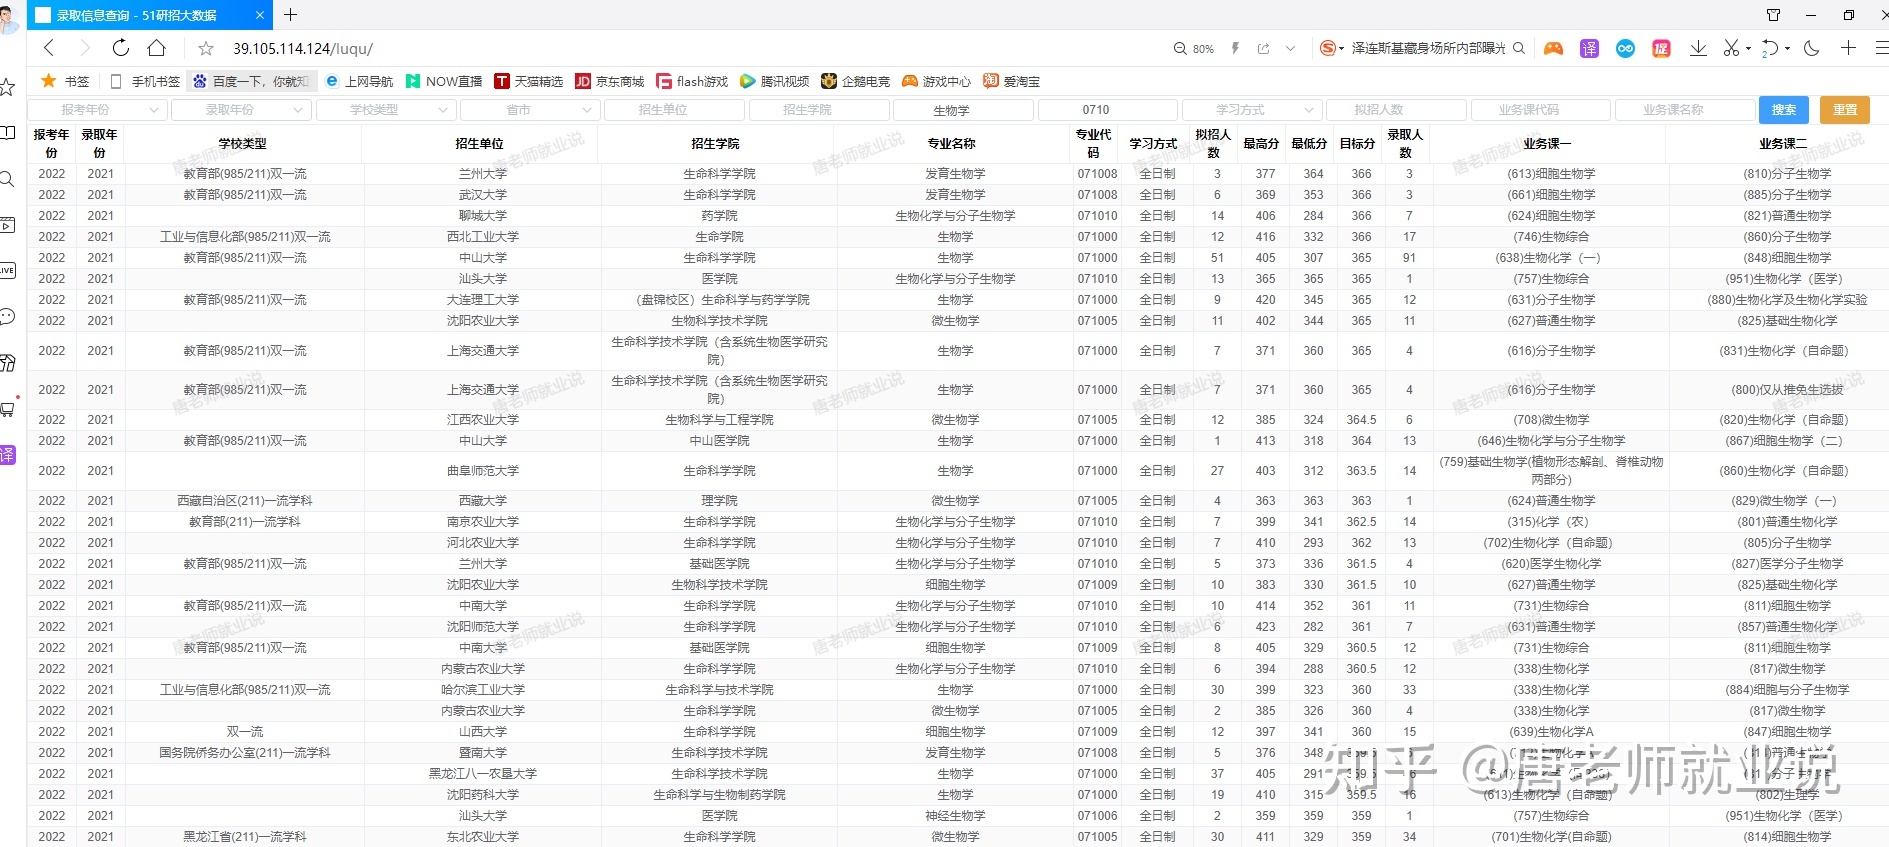1889x847 pixels.
Task: Go to the browser home page icon
Action: 157,48
